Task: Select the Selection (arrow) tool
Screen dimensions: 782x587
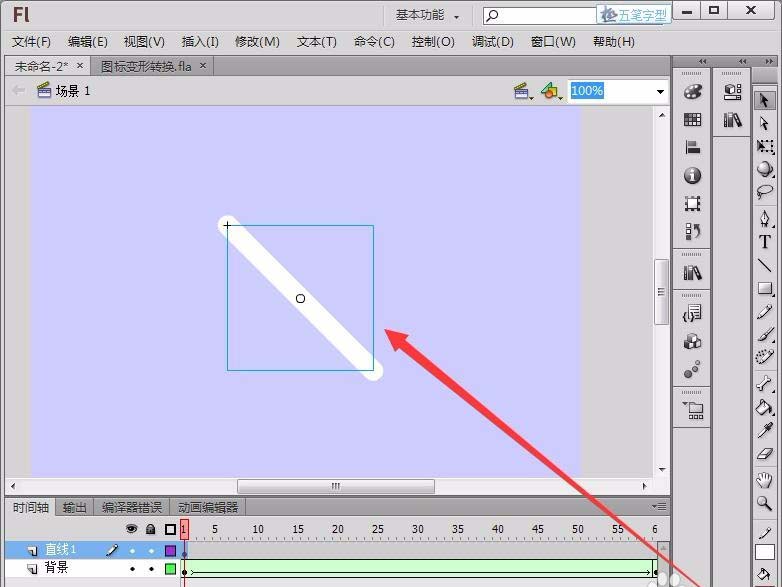Action: click(x=764, y=100)
